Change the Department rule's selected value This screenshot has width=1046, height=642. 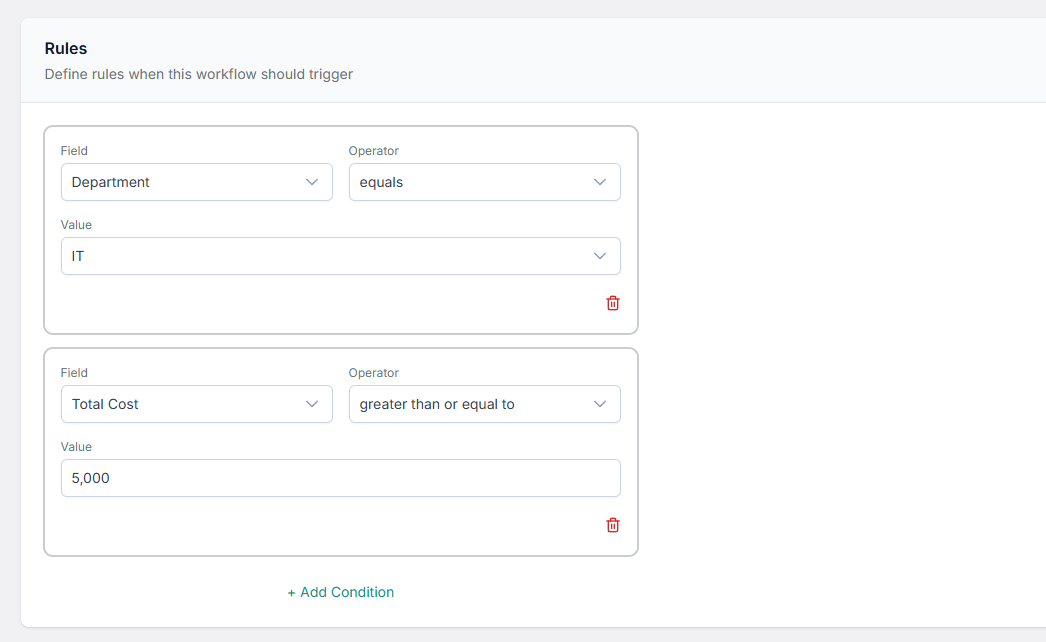(341, 256)
